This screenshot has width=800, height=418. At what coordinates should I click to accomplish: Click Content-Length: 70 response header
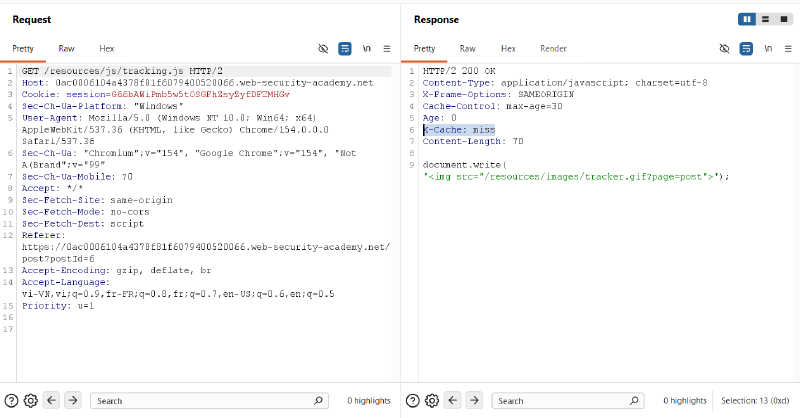point(473,141)
